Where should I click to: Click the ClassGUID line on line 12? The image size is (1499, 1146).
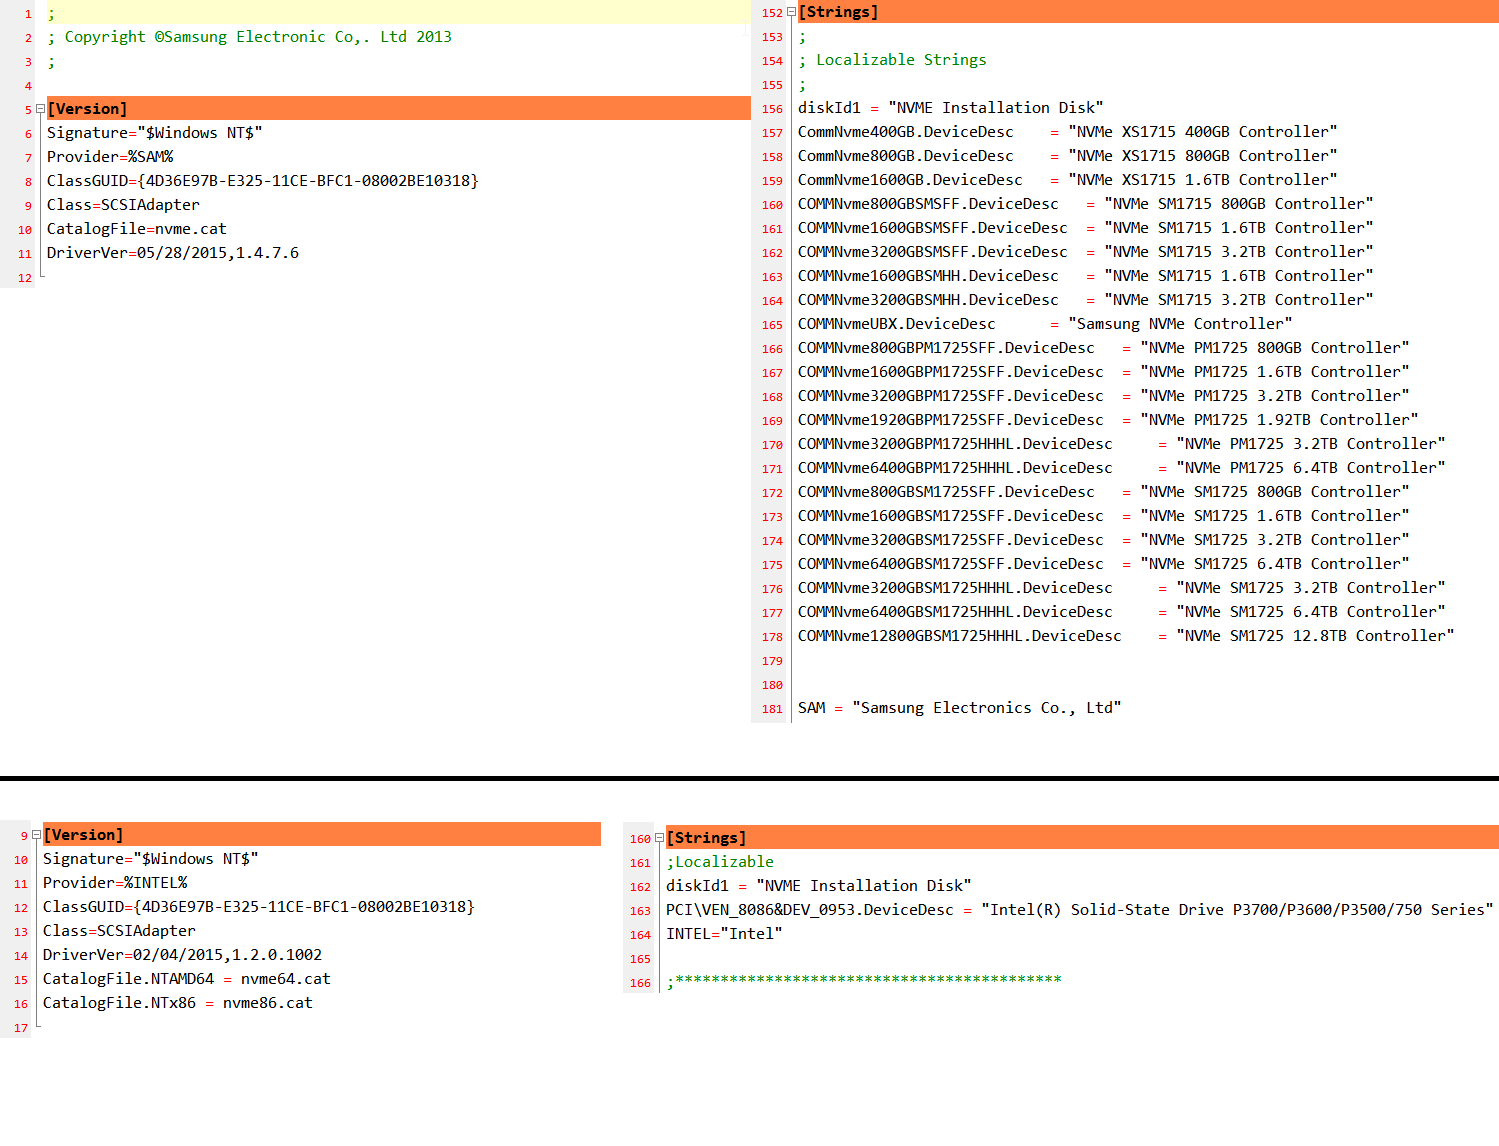click(x=259, y=907)
